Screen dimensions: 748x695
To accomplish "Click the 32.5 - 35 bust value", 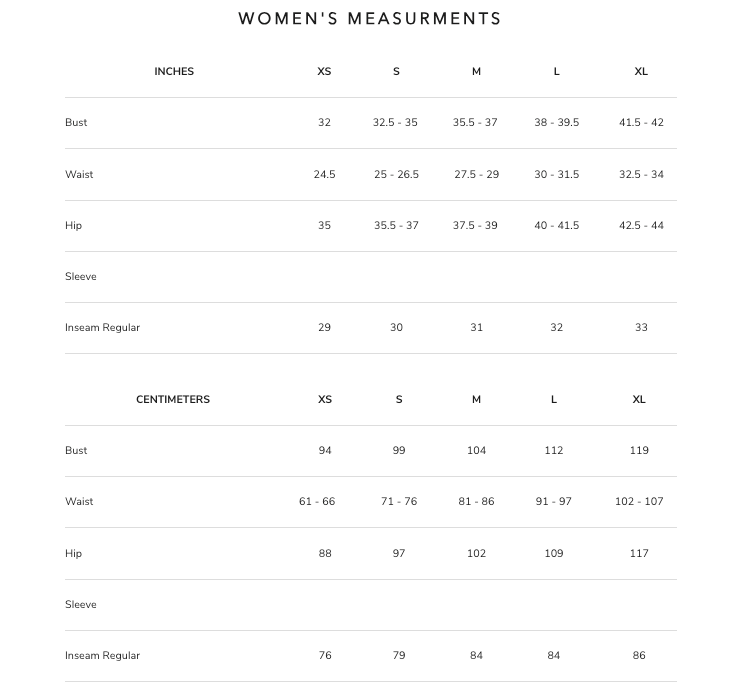I will pos(395,123).
